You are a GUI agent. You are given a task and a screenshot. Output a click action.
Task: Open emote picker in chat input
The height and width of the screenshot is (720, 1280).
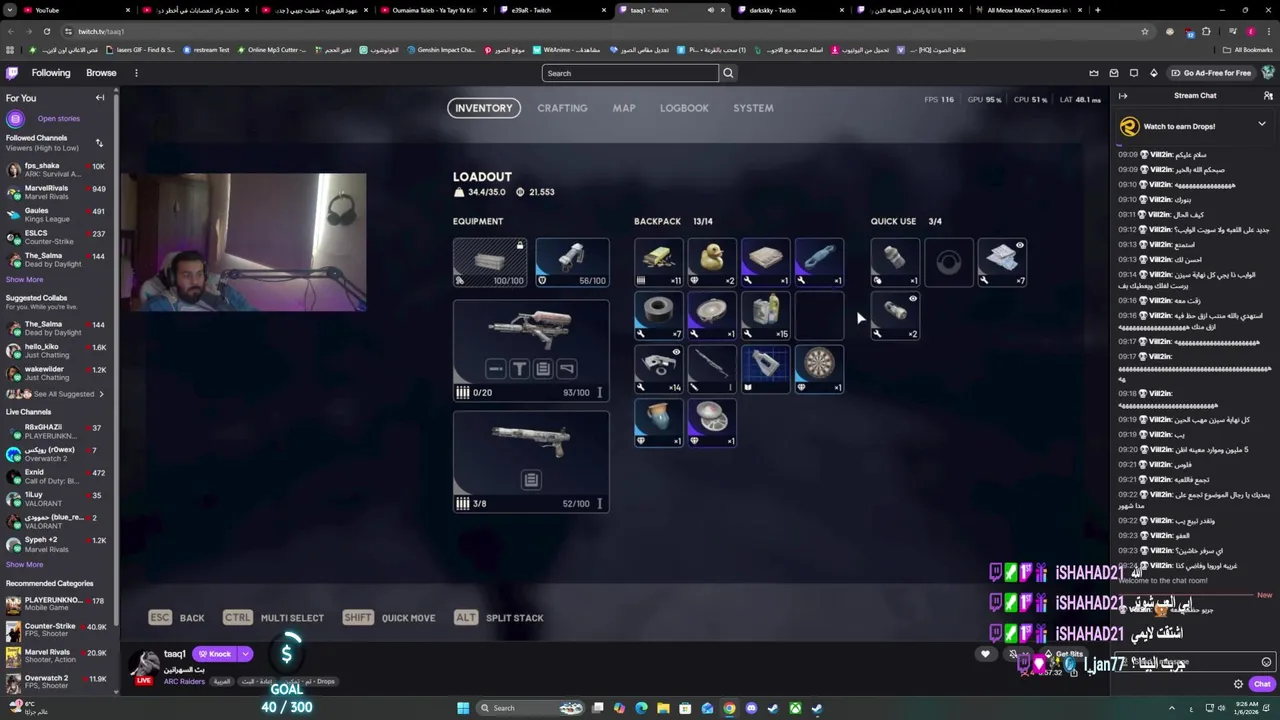click(x=1266, y=662)
